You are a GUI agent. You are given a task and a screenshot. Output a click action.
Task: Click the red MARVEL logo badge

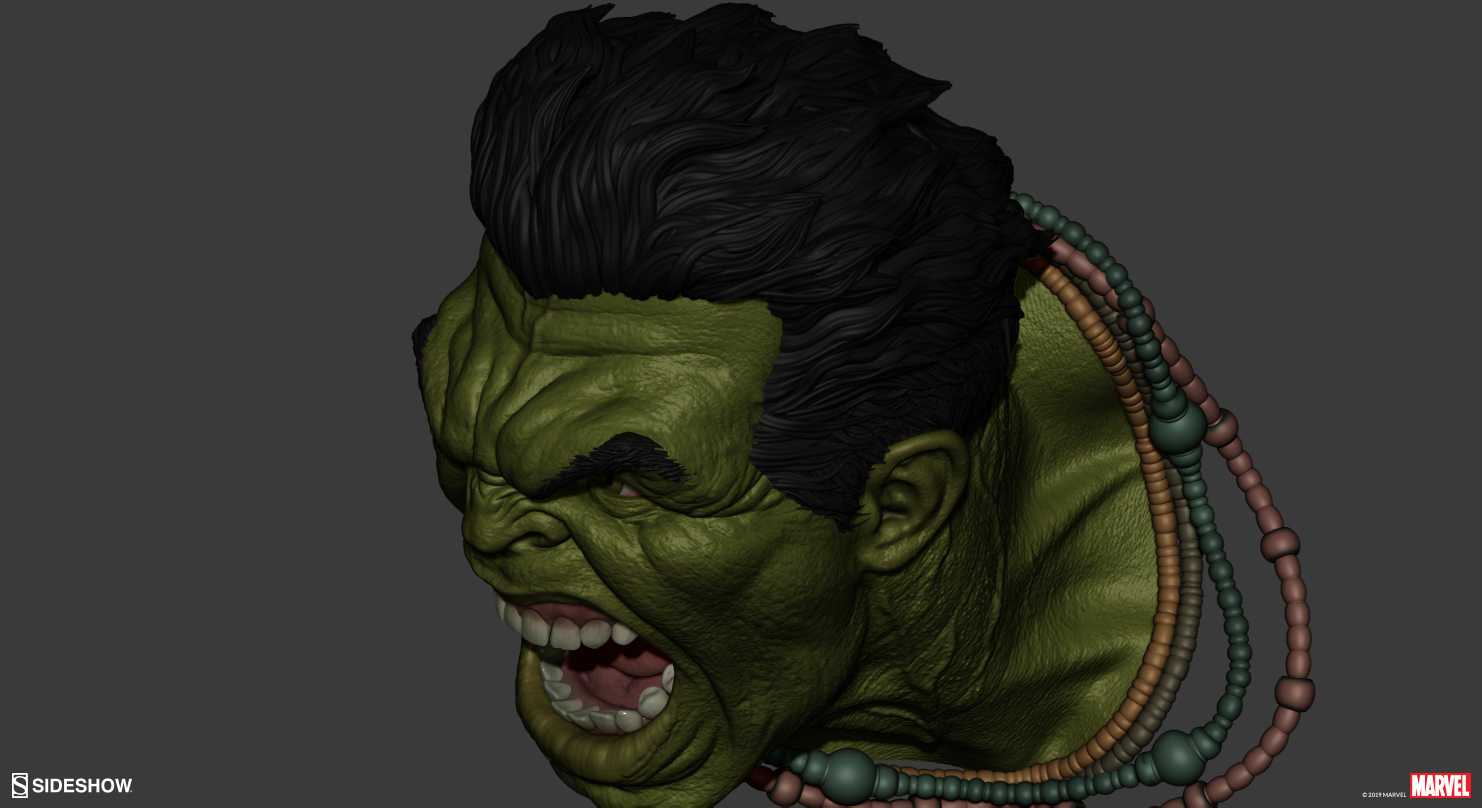1438,785
